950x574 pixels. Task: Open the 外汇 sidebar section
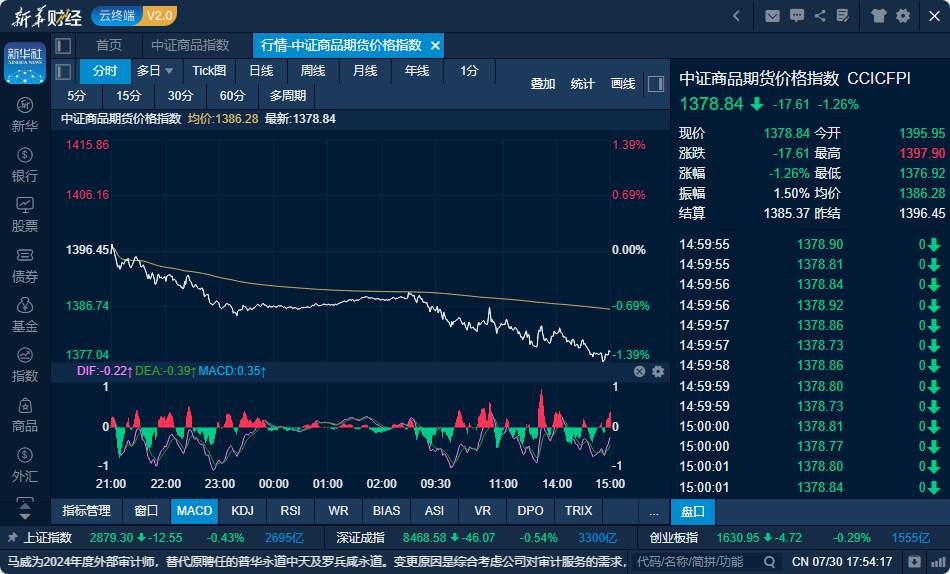click(25, 466)
